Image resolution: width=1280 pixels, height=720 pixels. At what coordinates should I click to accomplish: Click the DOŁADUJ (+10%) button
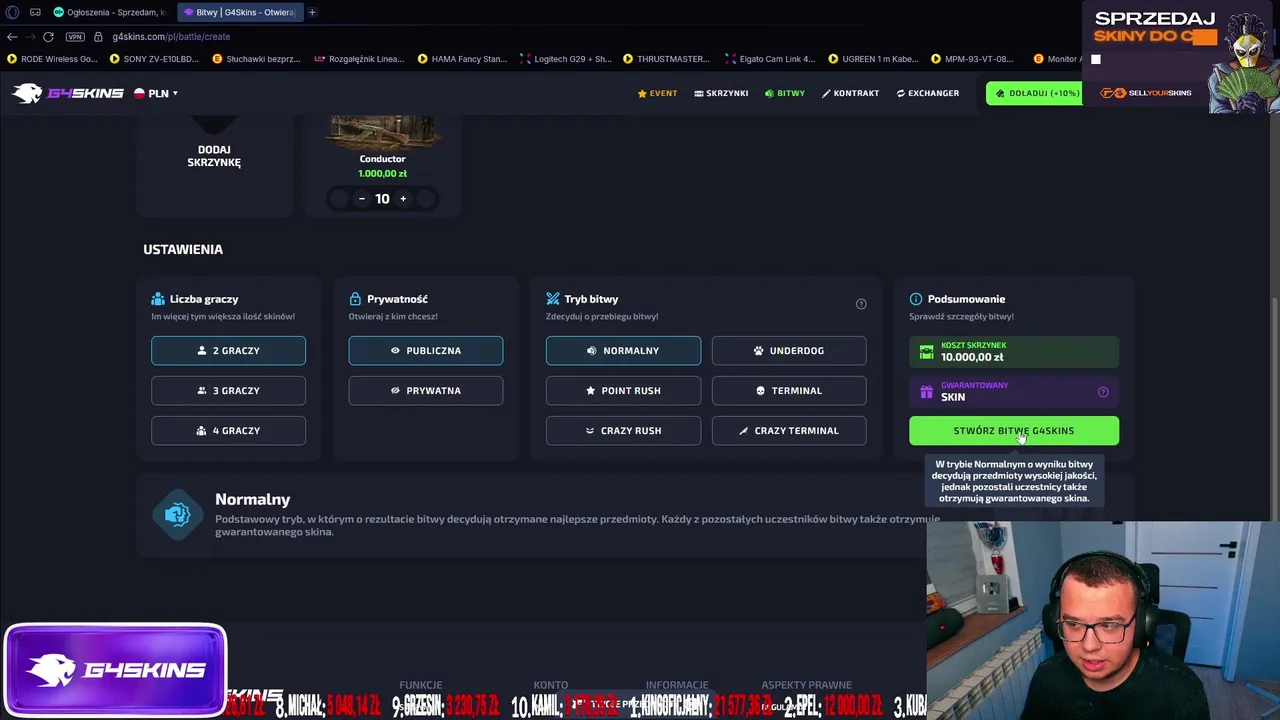pos(1036,93)
